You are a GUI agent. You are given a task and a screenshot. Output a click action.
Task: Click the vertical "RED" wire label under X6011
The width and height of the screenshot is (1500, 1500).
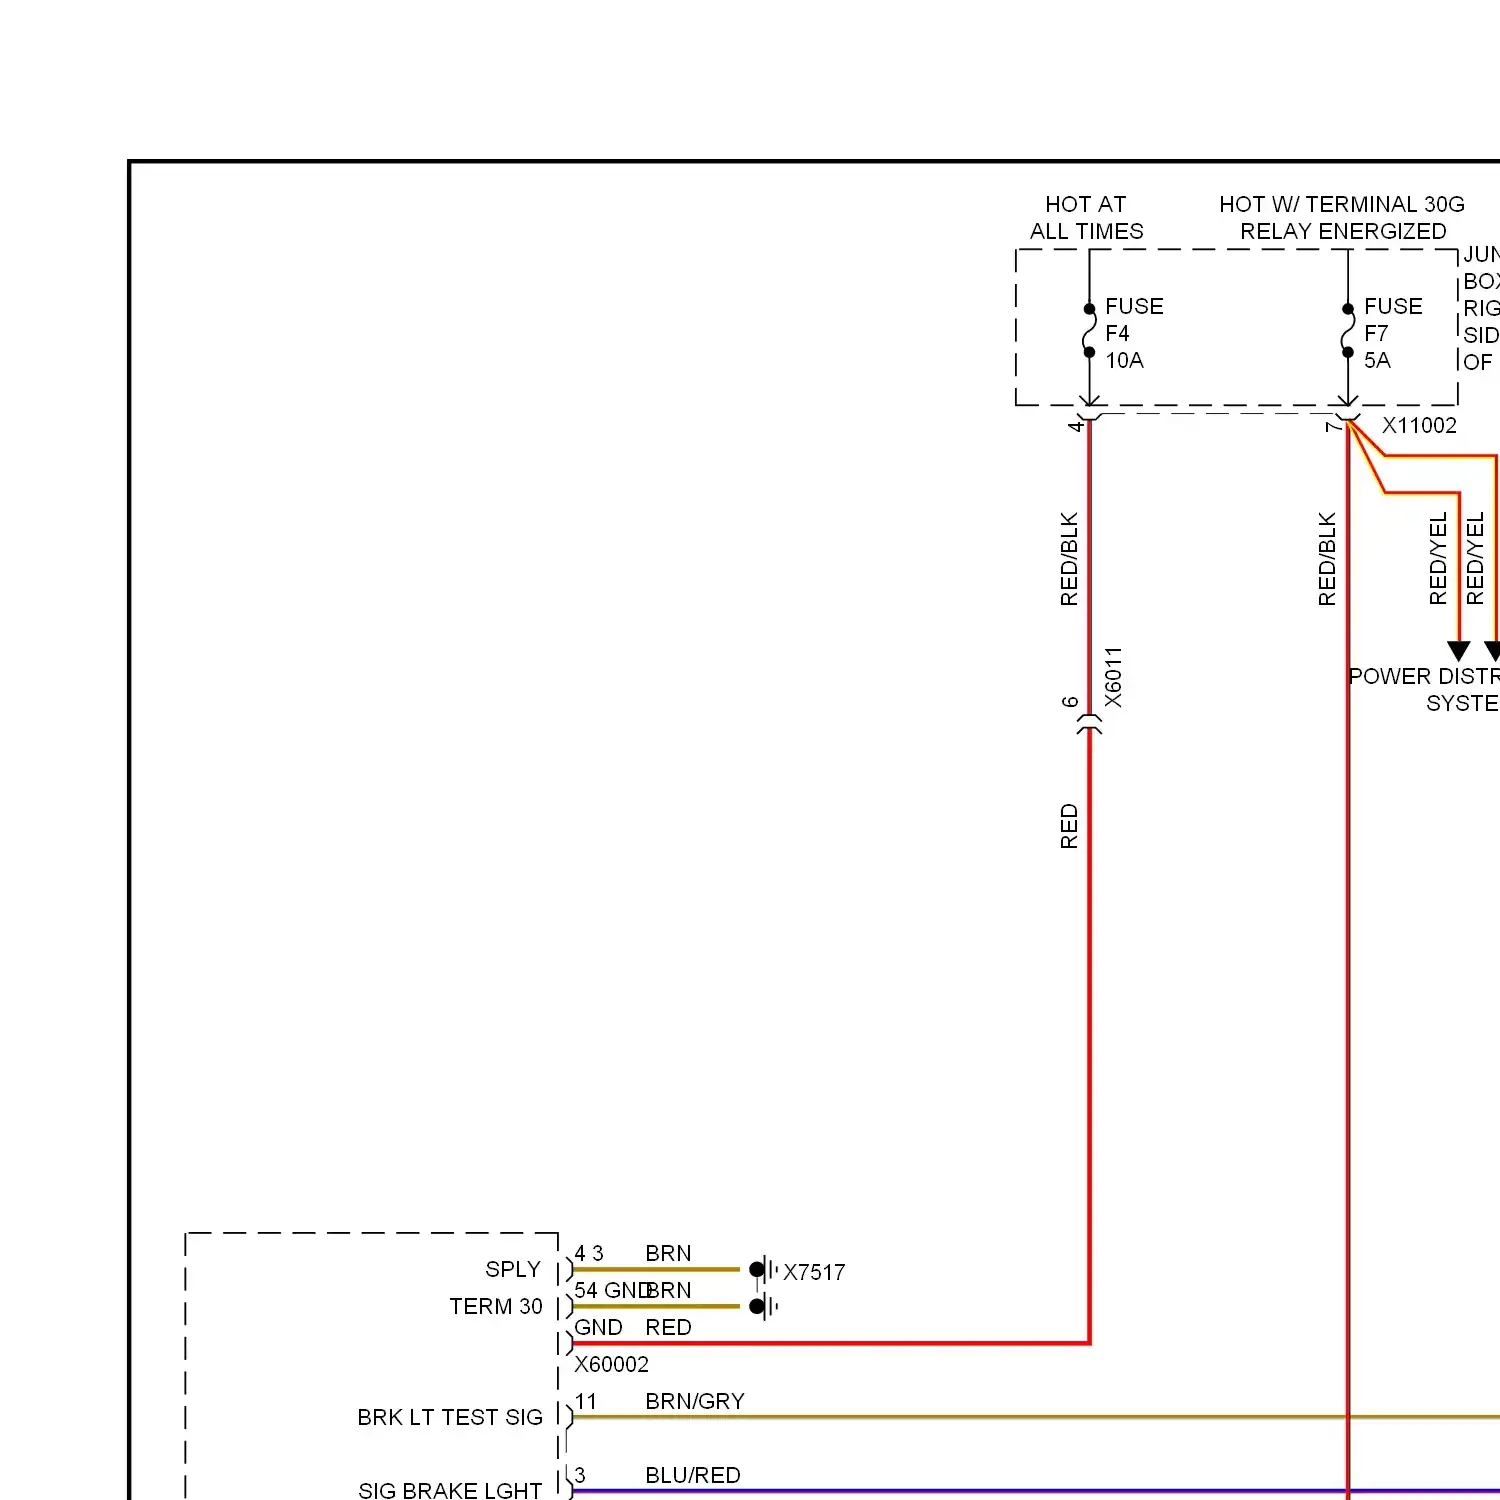pos(1069,826)
